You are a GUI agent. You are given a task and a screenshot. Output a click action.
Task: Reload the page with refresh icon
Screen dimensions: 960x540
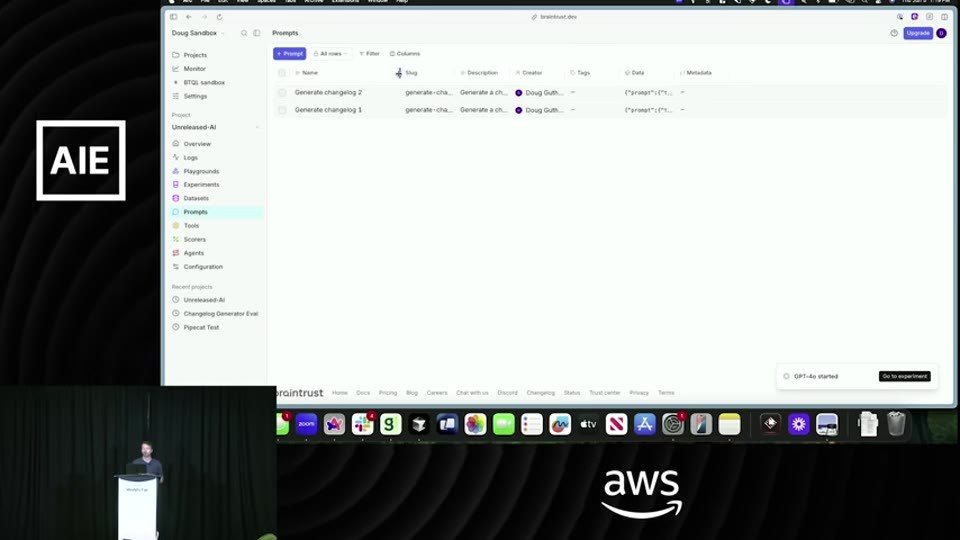coord(219,17)
